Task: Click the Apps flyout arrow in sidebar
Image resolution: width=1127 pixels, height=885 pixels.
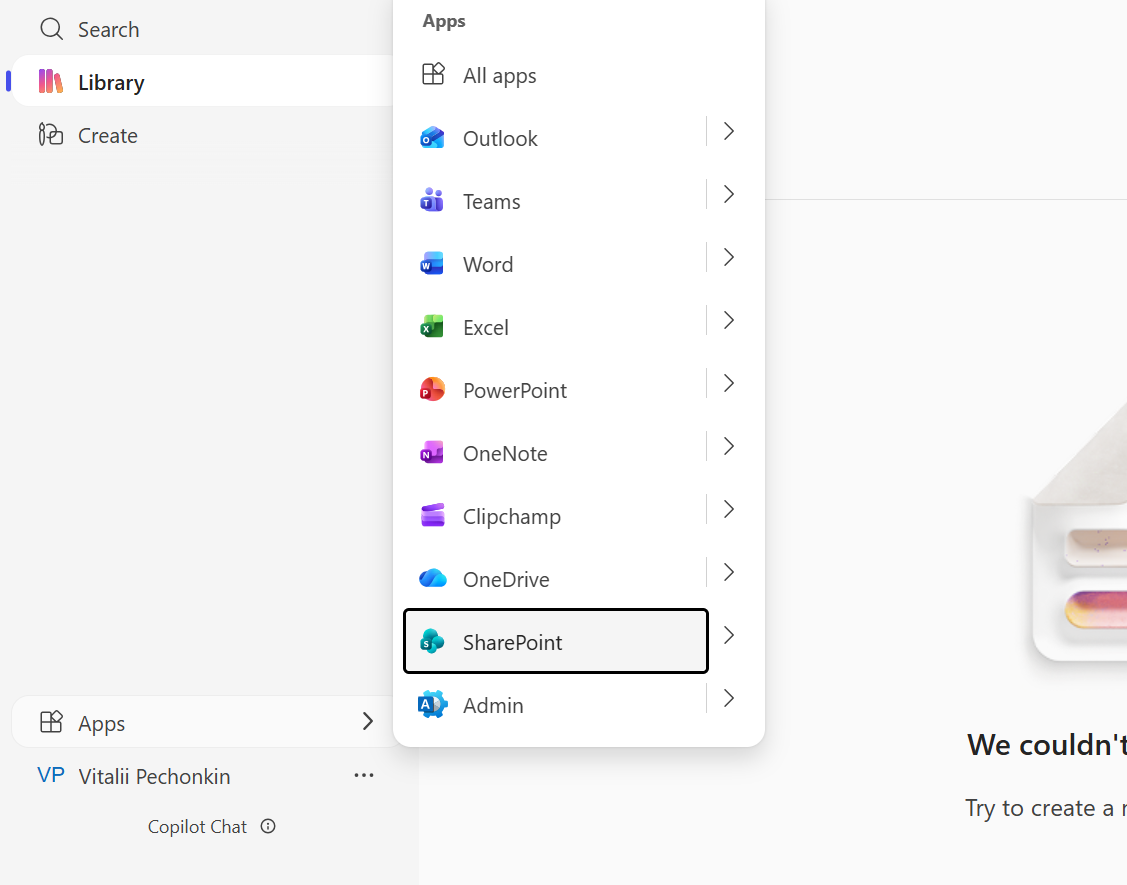Action: (367, 721)
